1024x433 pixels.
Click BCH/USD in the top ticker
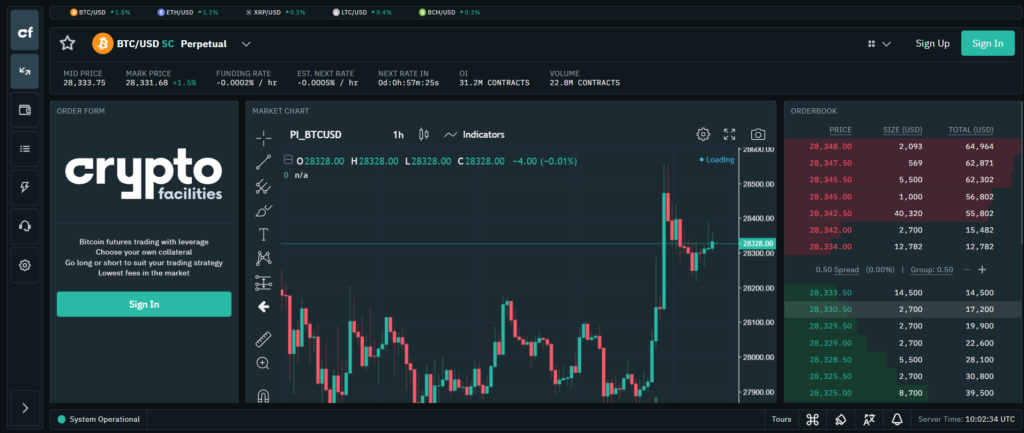pyautogui.click(x=441, y=12)
